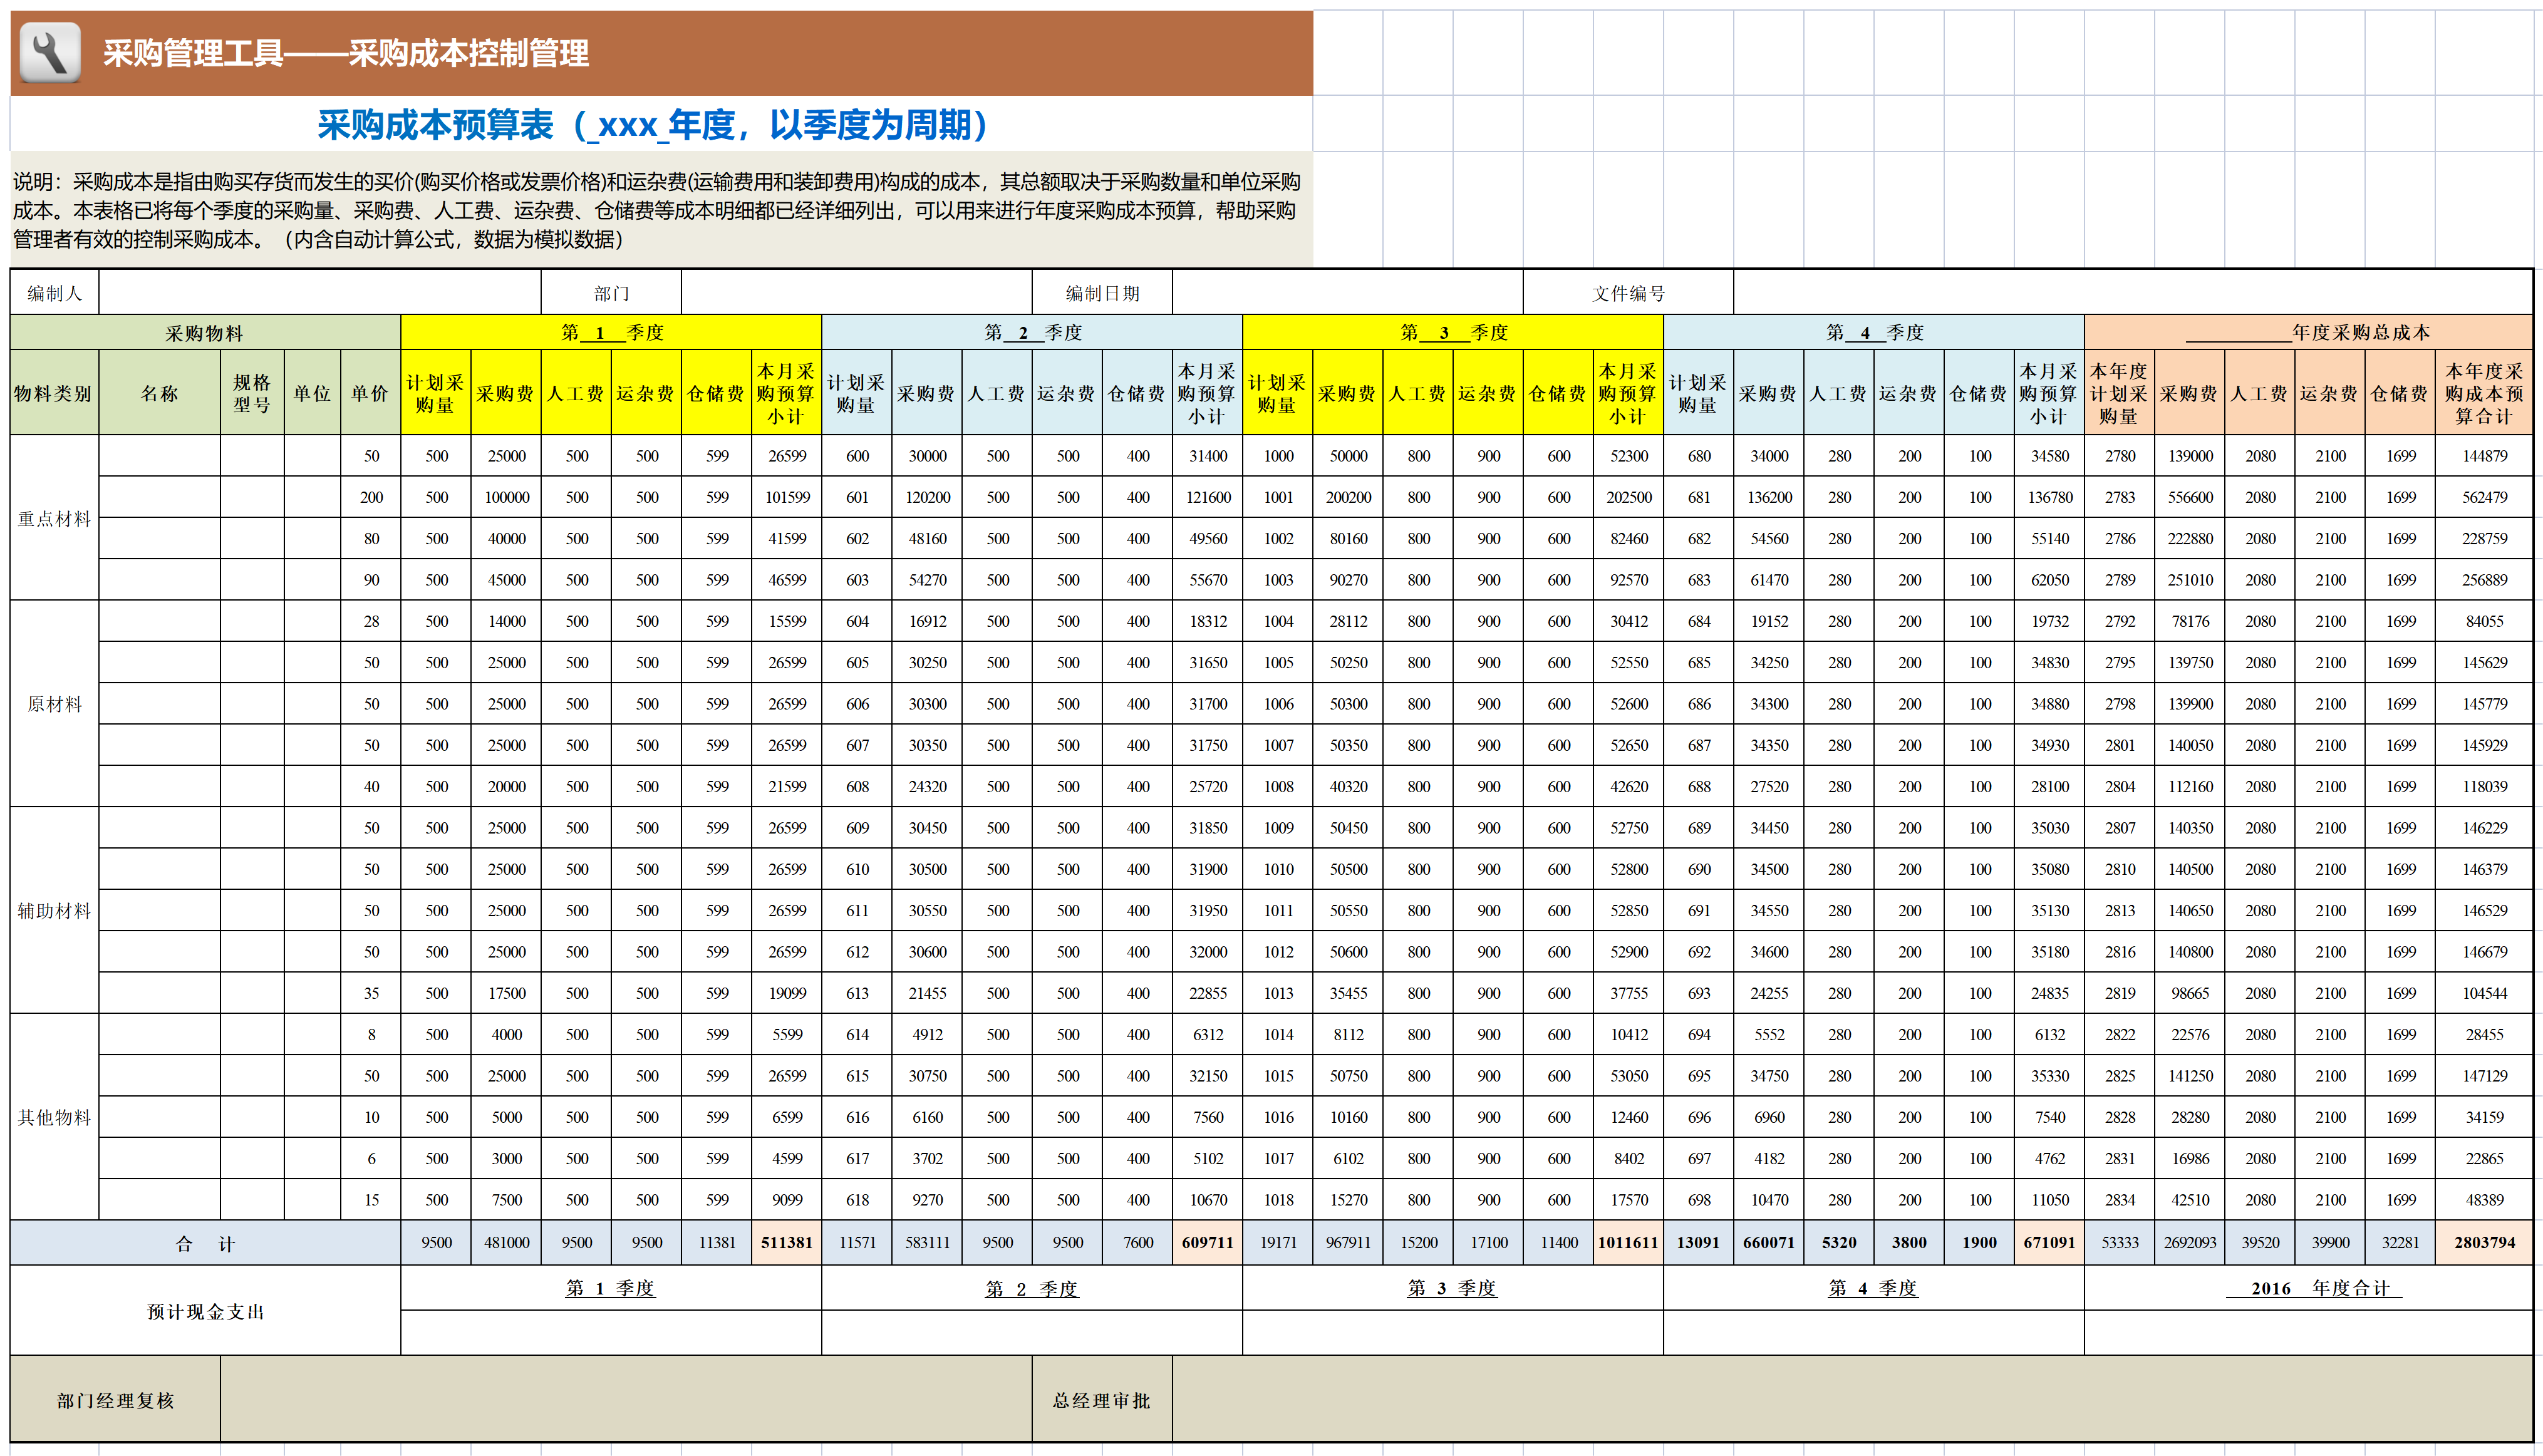2543x1456 pixels.
Task: Select the 辅助材料 category cell
Action: click(x=54, y=910)
